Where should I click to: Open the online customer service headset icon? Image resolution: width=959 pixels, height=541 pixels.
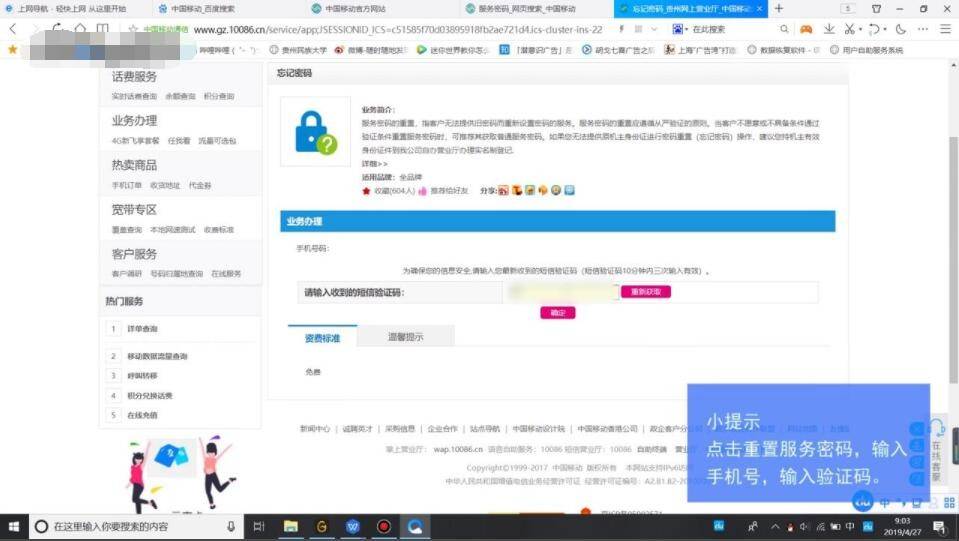[936, 429]
